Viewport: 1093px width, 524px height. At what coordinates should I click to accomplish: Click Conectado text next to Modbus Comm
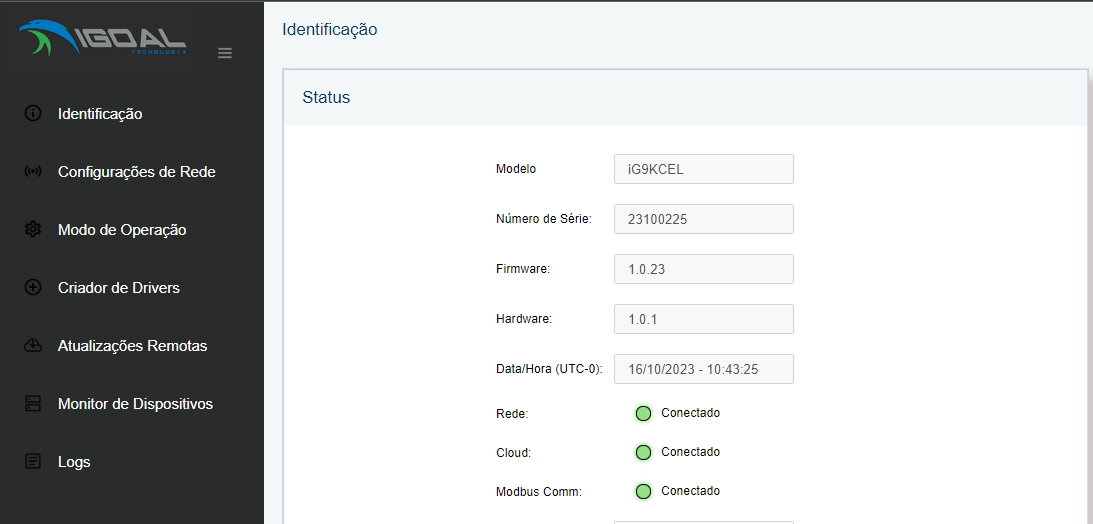690,491
